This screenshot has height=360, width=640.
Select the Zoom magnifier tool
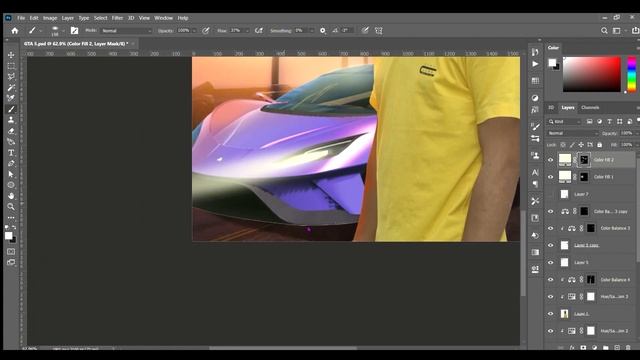[11, 207]
